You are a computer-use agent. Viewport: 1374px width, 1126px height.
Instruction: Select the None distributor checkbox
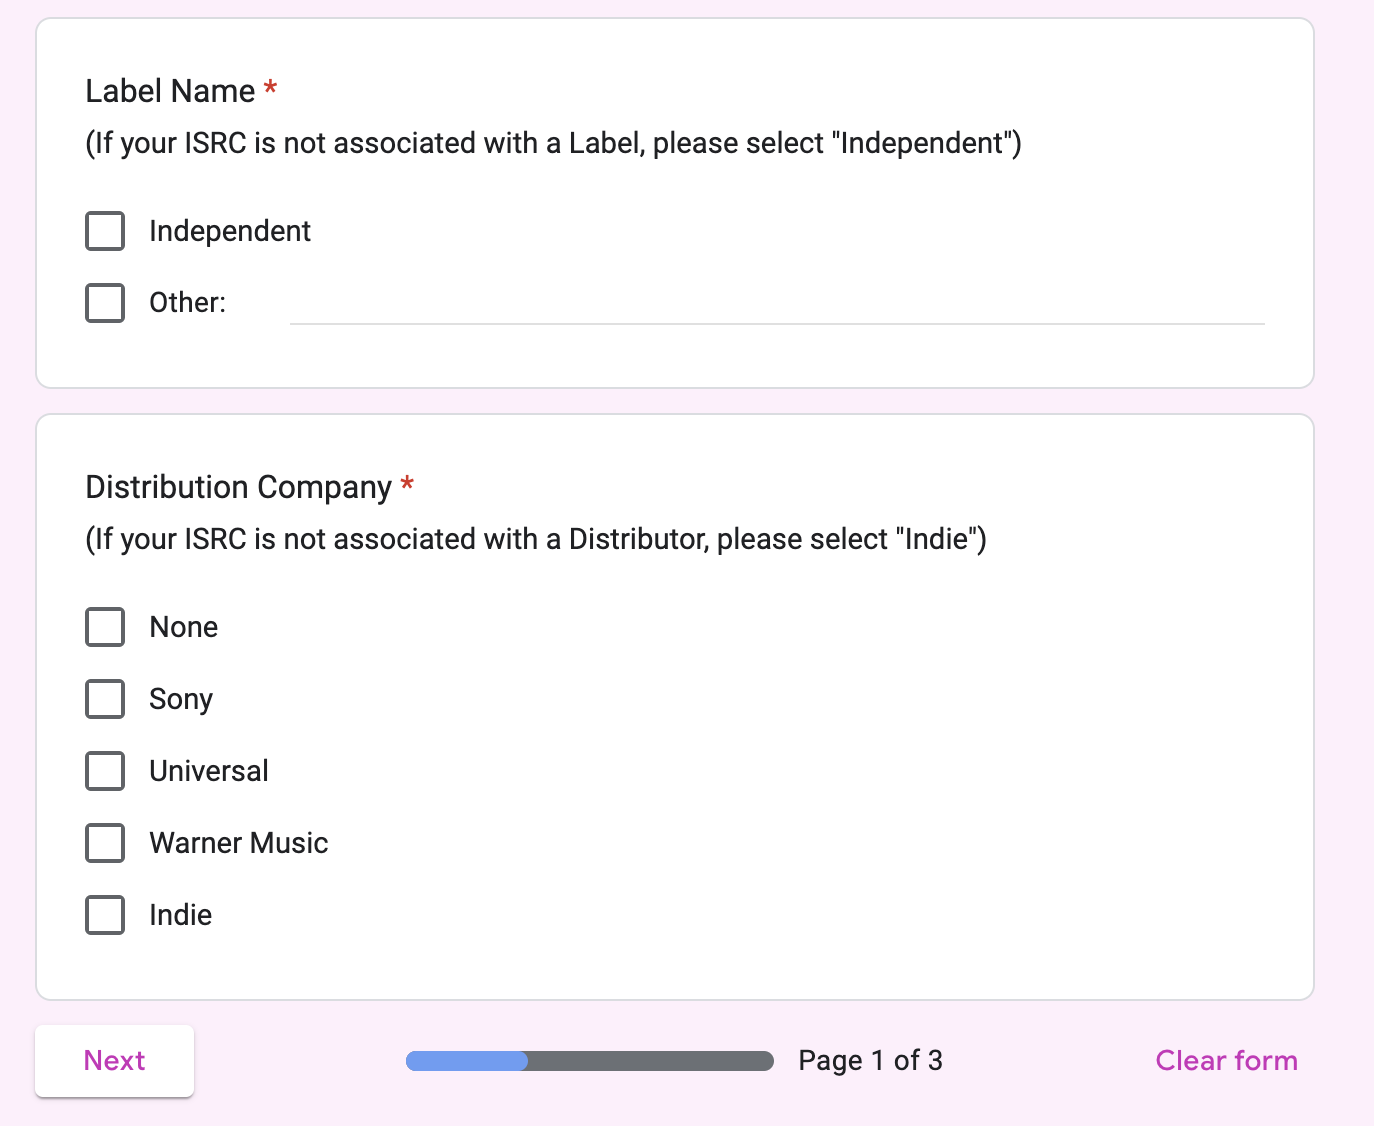point(105,627)
